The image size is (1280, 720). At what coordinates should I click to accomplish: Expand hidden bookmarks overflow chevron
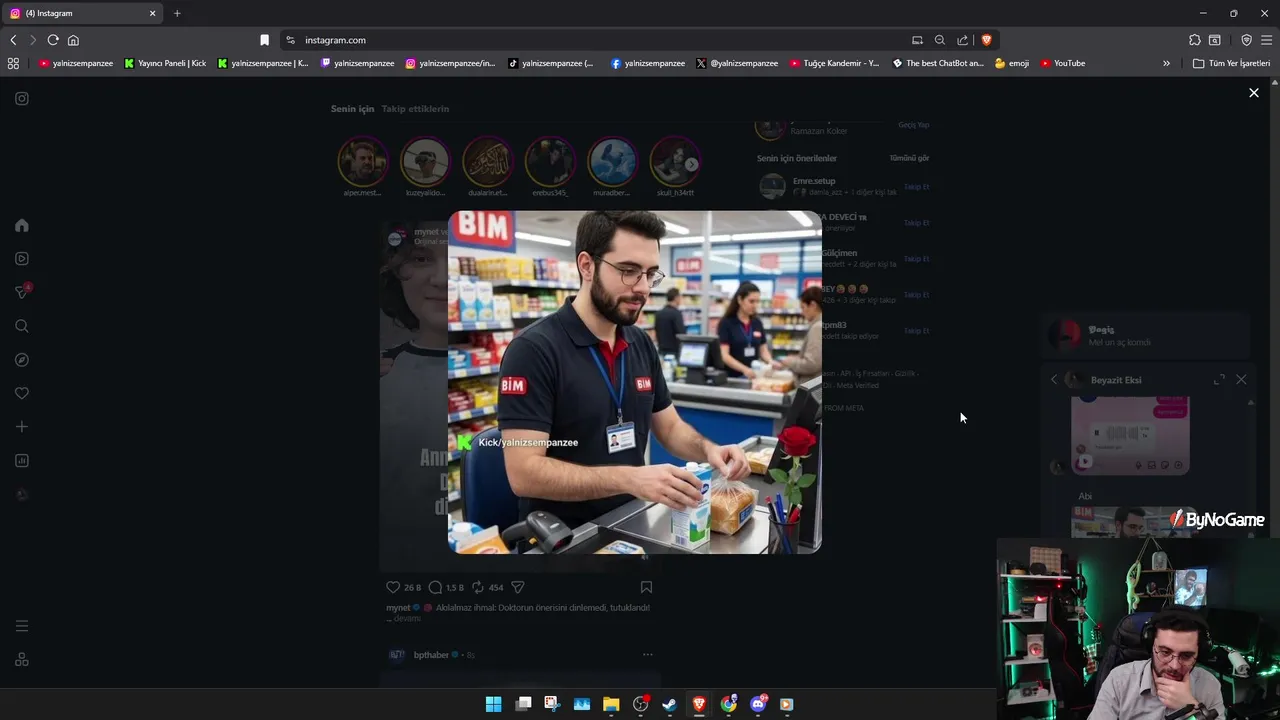(x=1166, y=63)
